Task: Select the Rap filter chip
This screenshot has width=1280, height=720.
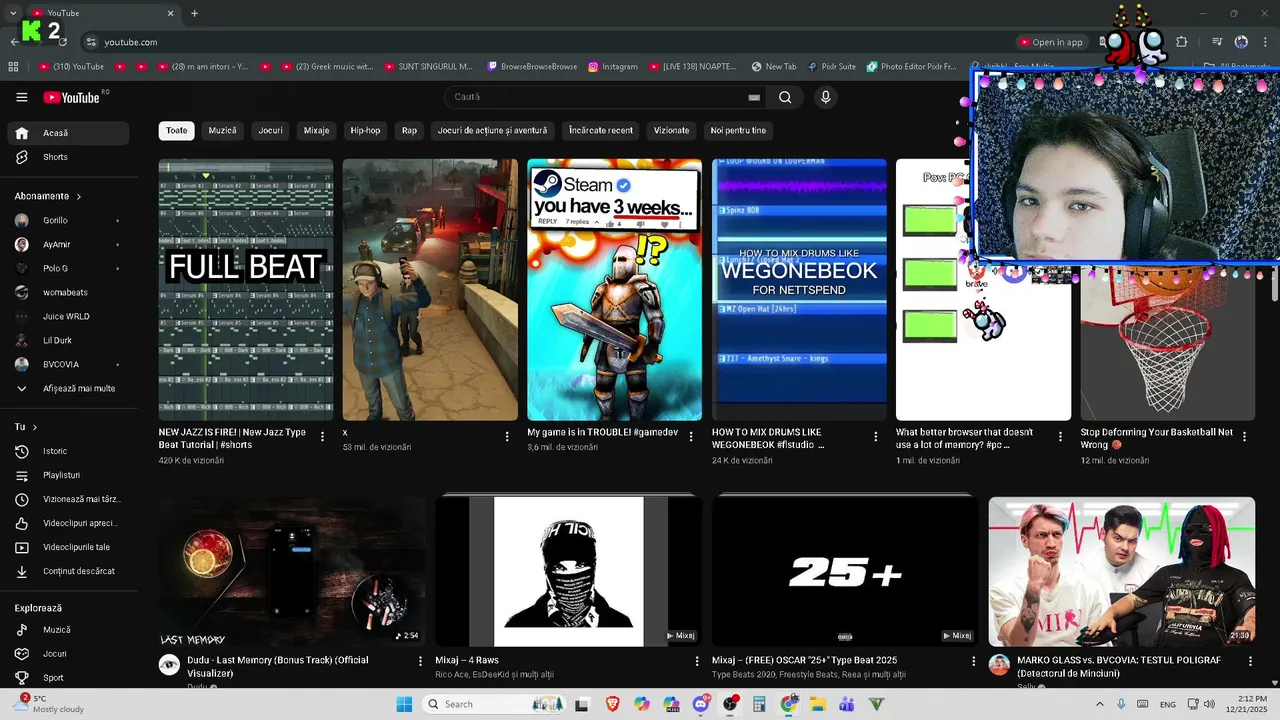Action: tap(409, 130)
